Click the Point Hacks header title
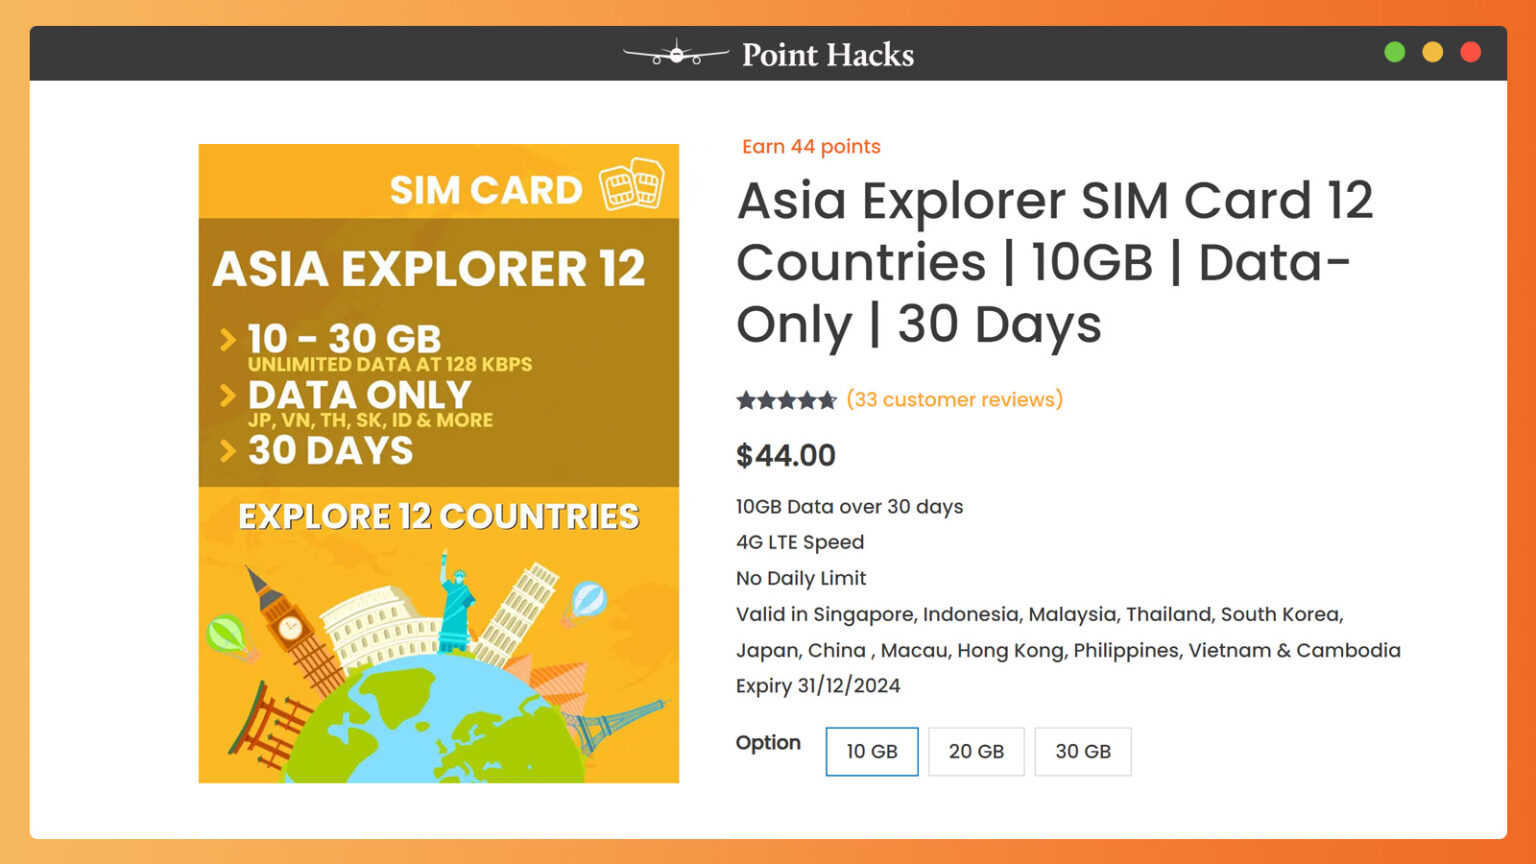Viewport: 1536px width, 864px height. coord(827,55)
